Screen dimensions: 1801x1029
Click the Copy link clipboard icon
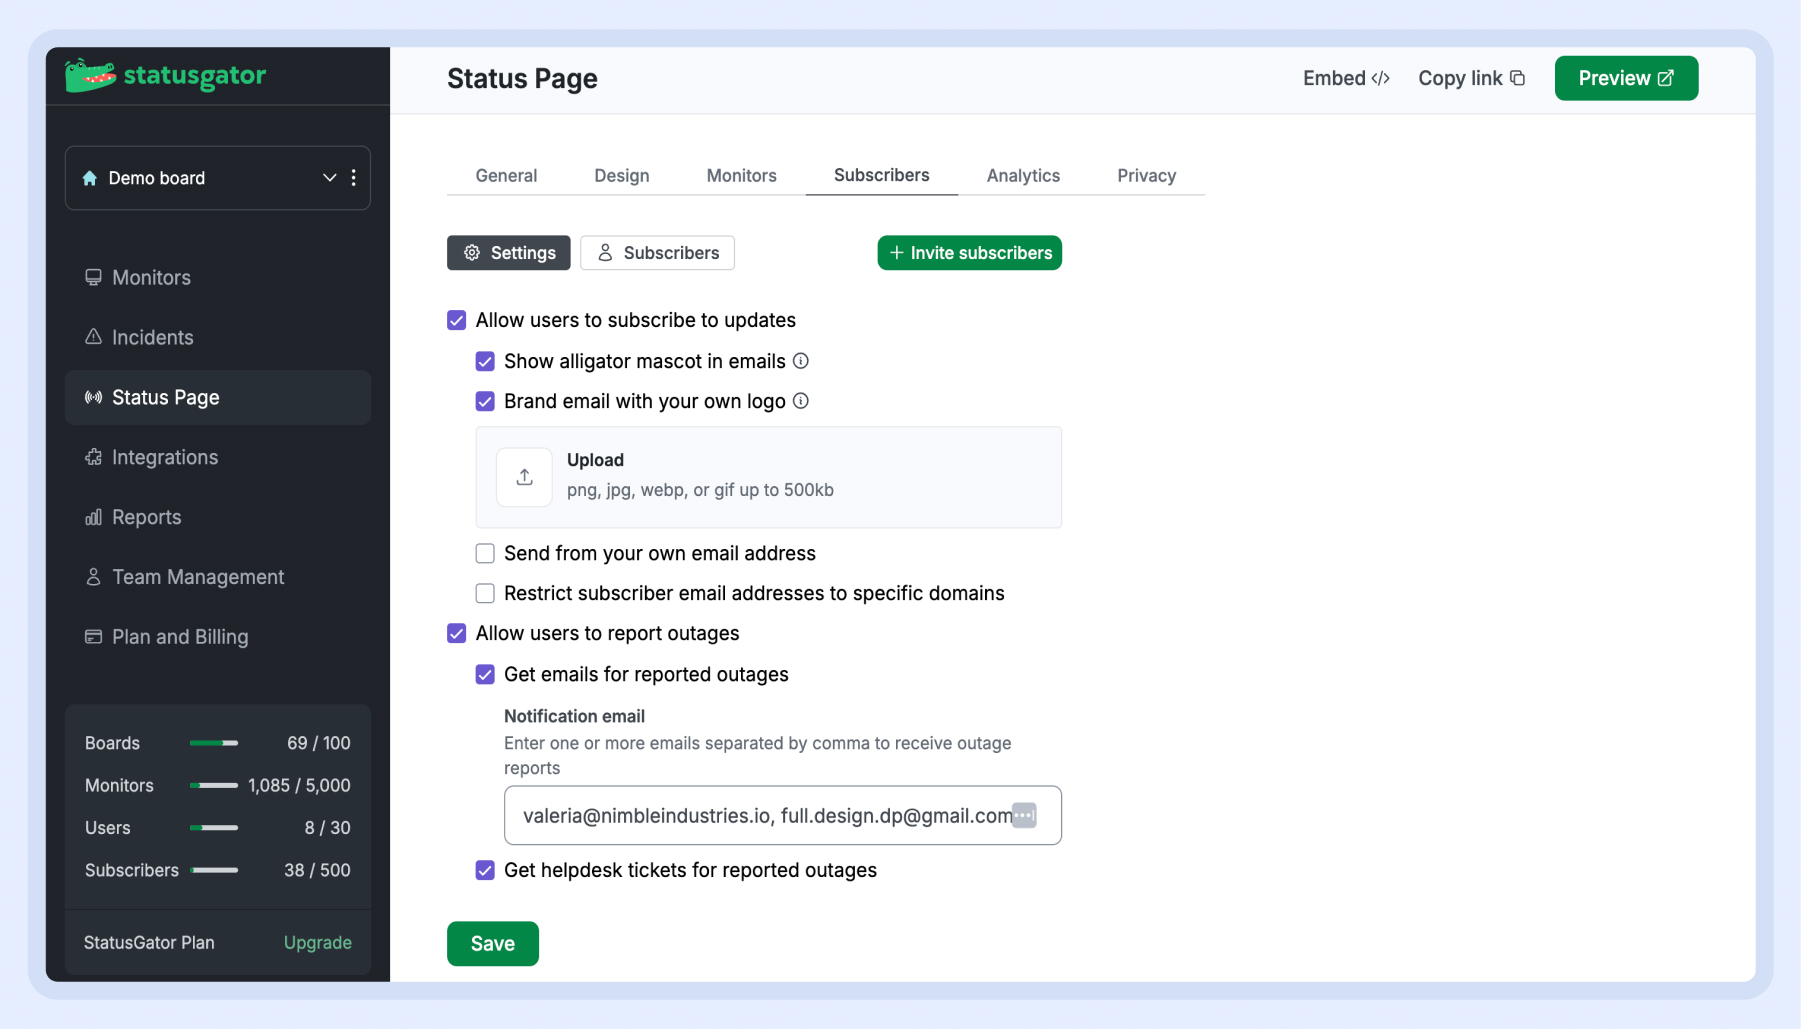pyautogui.click(x=1517, y=78)
